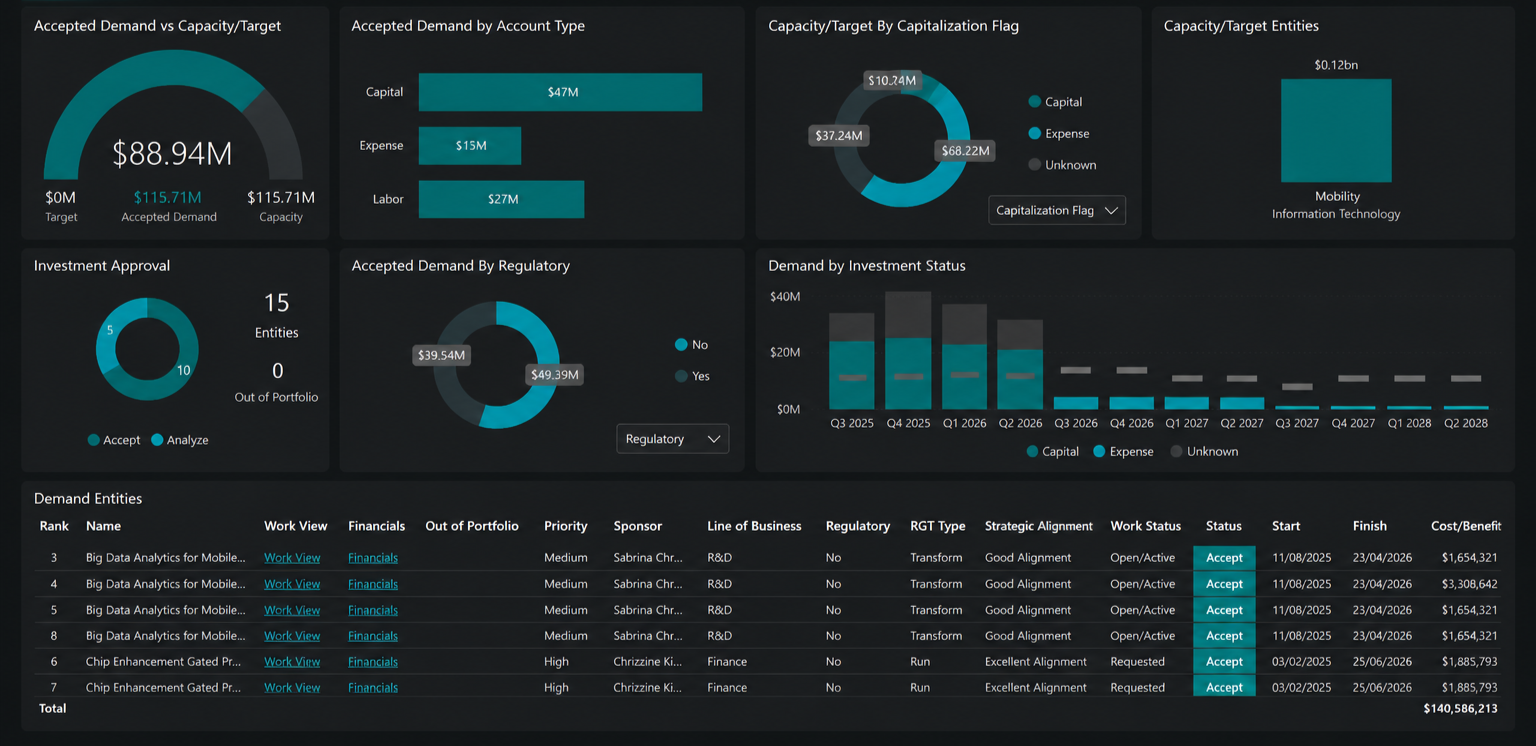Click the Capital legend swatch in Capacity/Target chart

click(x=1034, y=102)
